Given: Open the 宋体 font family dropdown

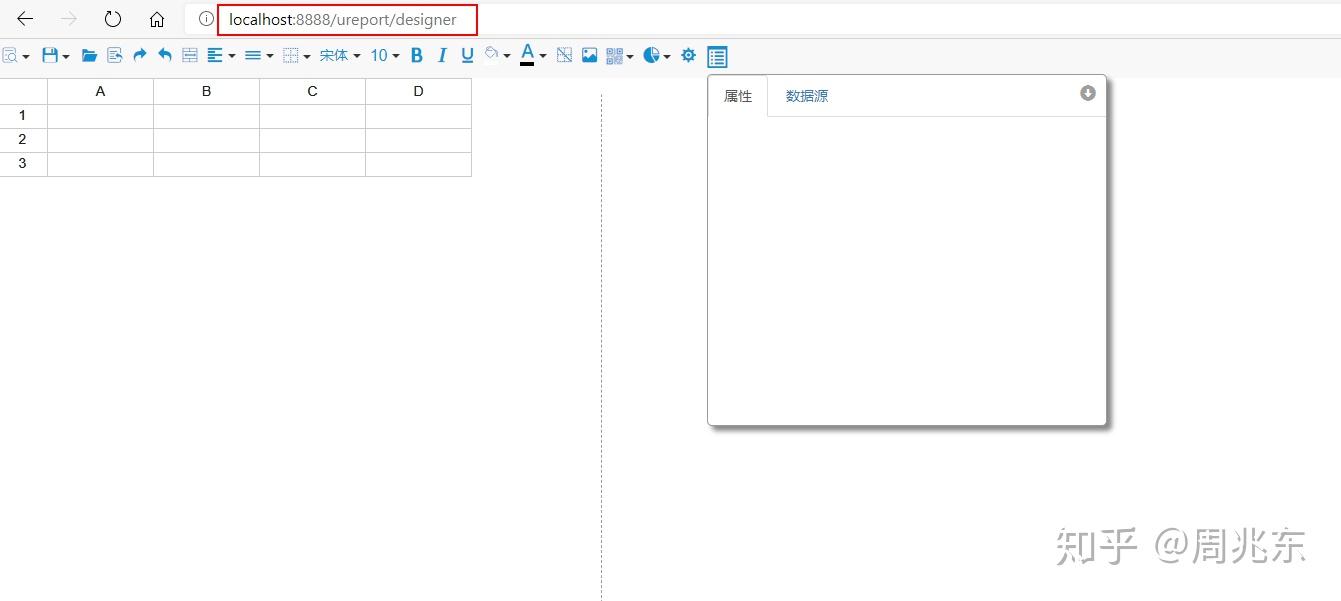Looking at the screenshot, I should pyautogui.click(x=340, y=56).
